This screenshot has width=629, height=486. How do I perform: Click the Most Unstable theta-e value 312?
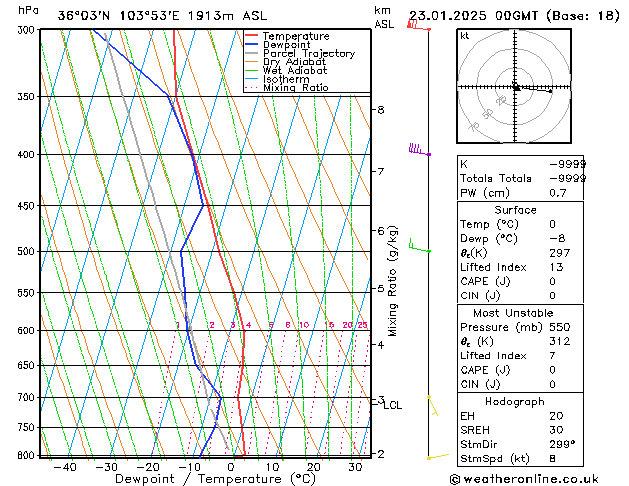560,341
